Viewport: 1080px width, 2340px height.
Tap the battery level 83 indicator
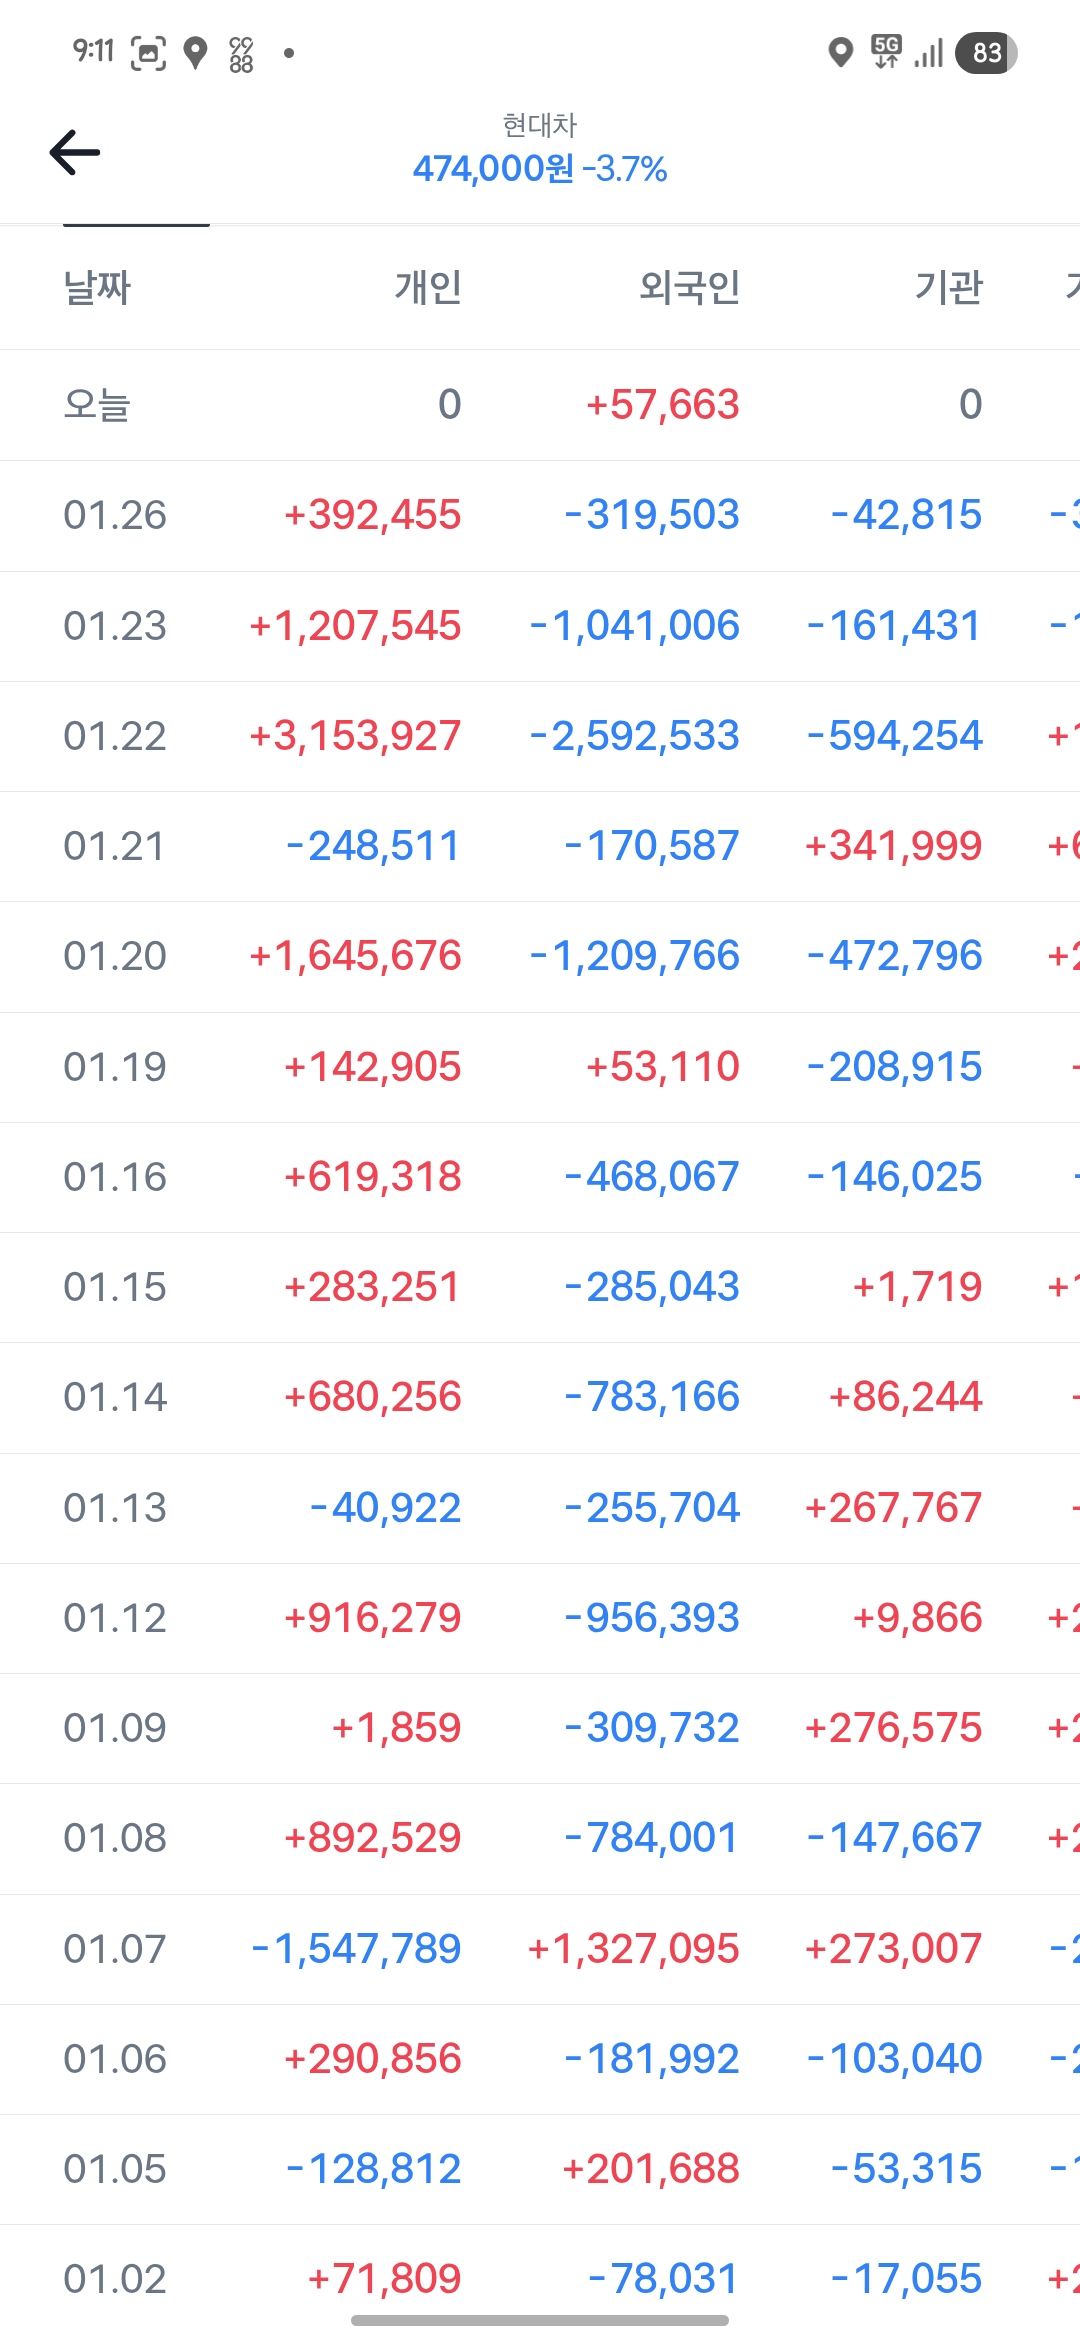click(986, 53)
